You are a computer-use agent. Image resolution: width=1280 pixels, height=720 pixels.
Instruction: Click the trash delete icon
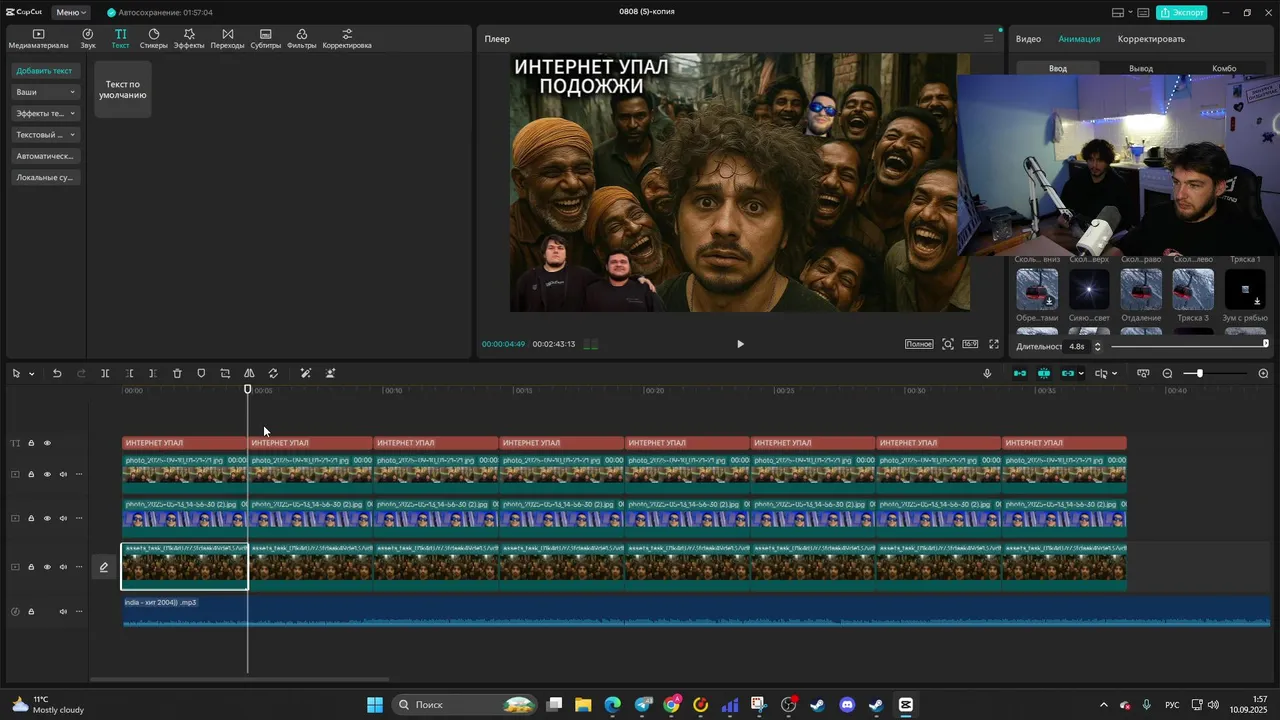tap(177, 373)
